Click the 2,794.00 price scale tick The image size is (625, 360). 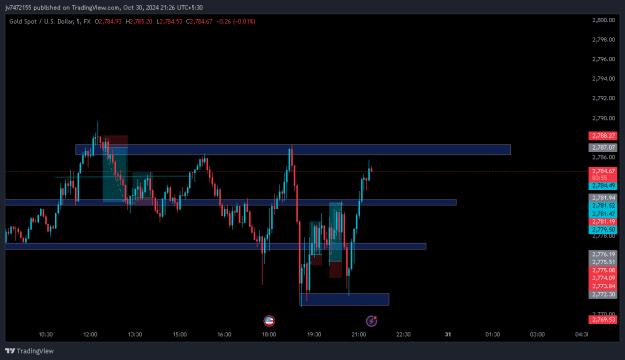pos(603,79)
